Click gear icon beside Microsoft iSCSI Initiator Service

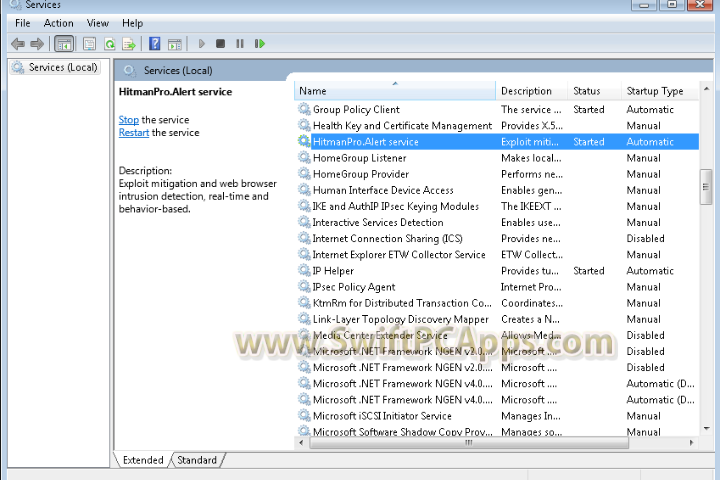[304, 415]
